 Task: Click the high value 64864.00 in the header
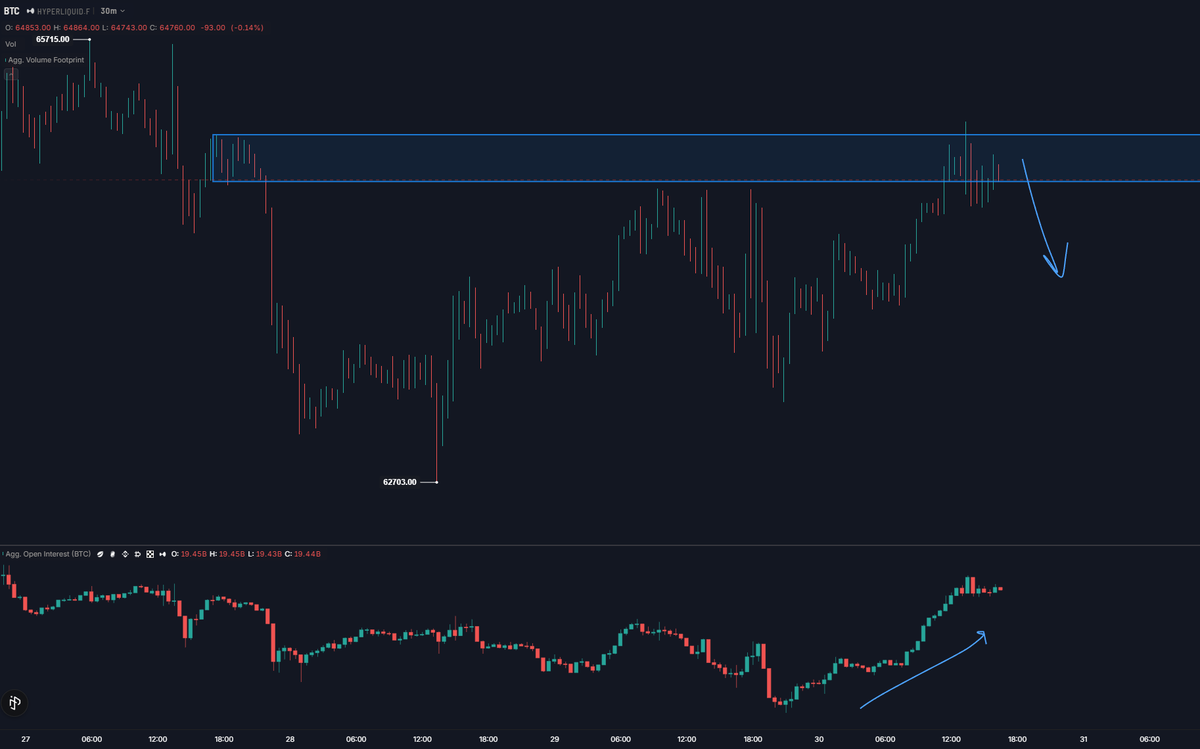coord(81,27)
